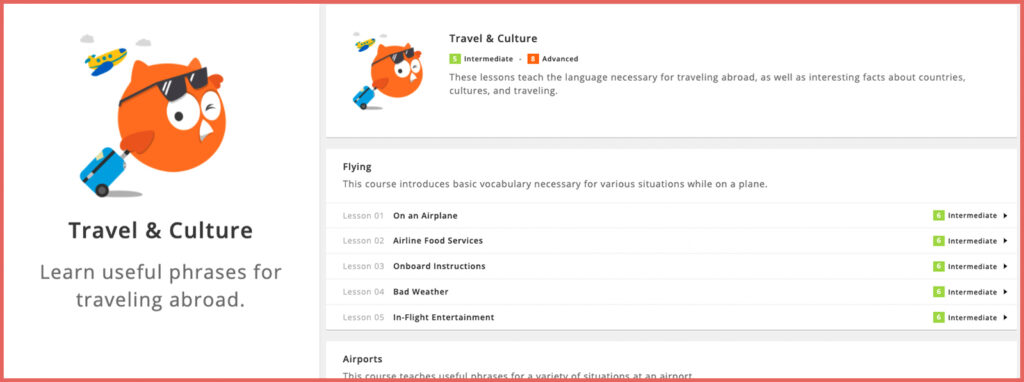Expand In-Flight Entertainment lesson arrow

point(1006,317)
